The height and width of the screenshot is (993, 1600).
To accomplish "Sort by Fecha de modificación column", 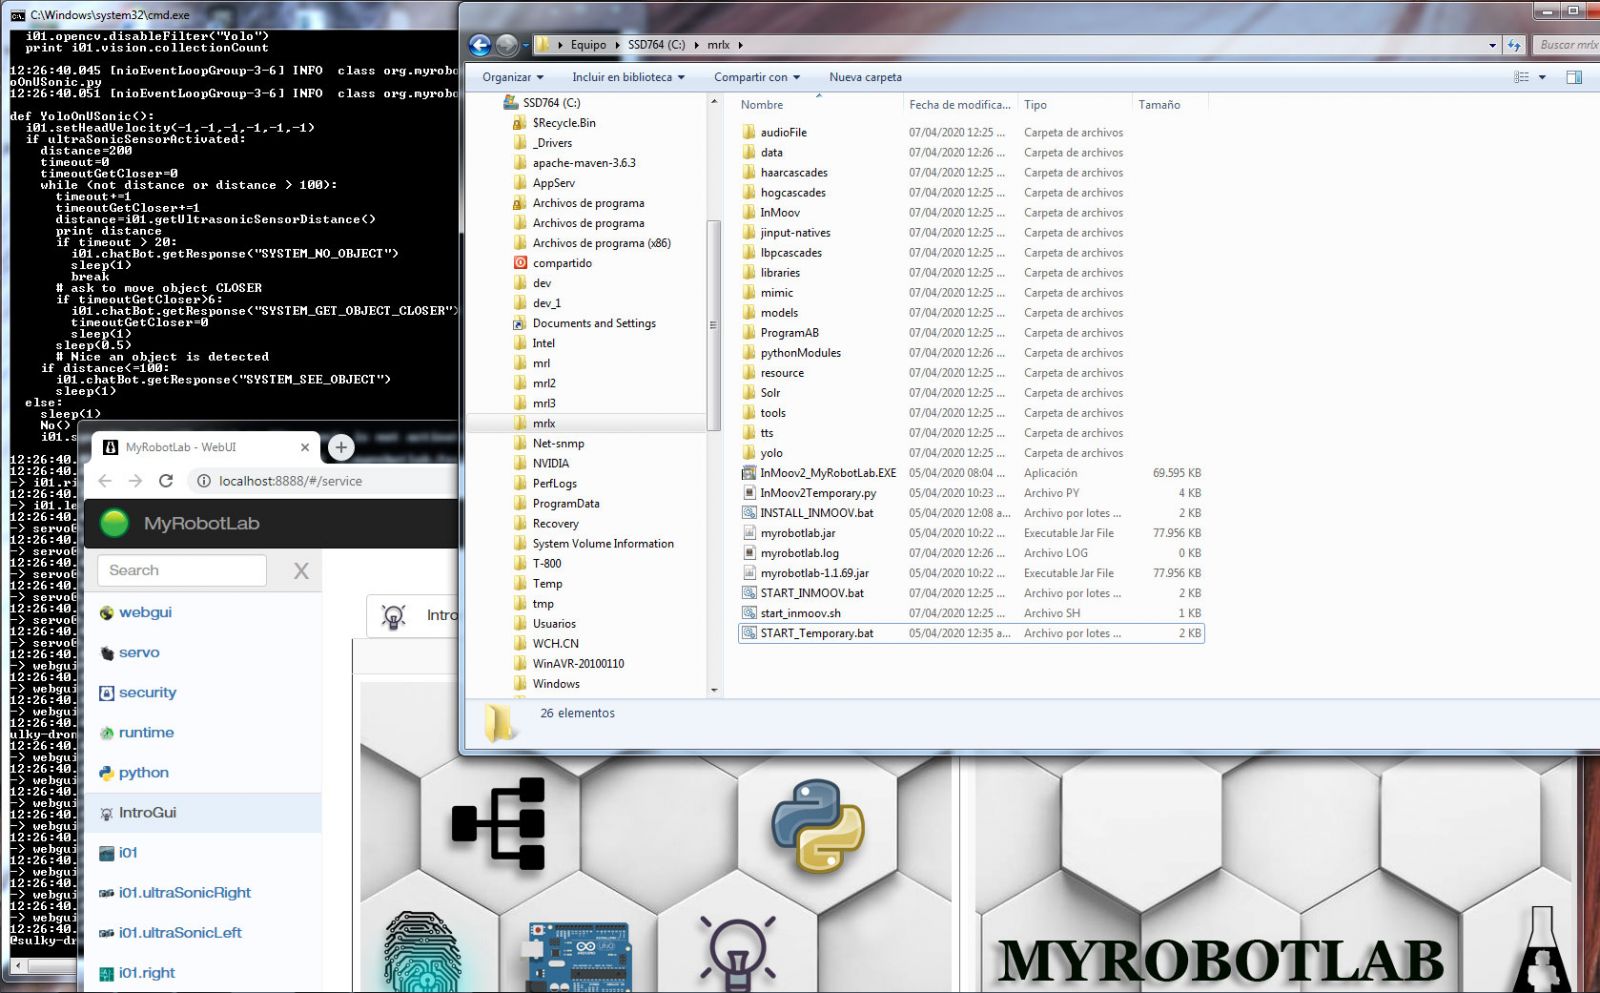I will [959, 104].
